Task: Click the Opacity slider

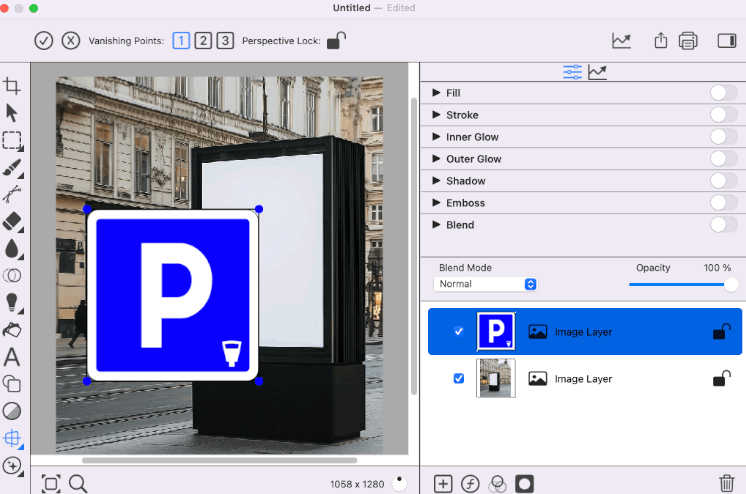Action: (x=680, y=284)
